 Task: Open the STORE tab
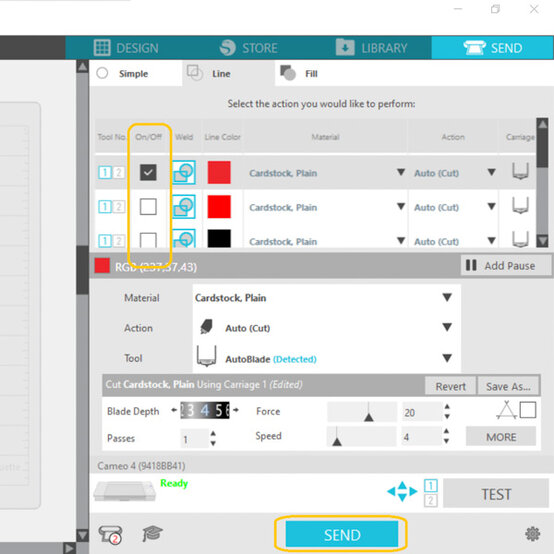point(248,48)
